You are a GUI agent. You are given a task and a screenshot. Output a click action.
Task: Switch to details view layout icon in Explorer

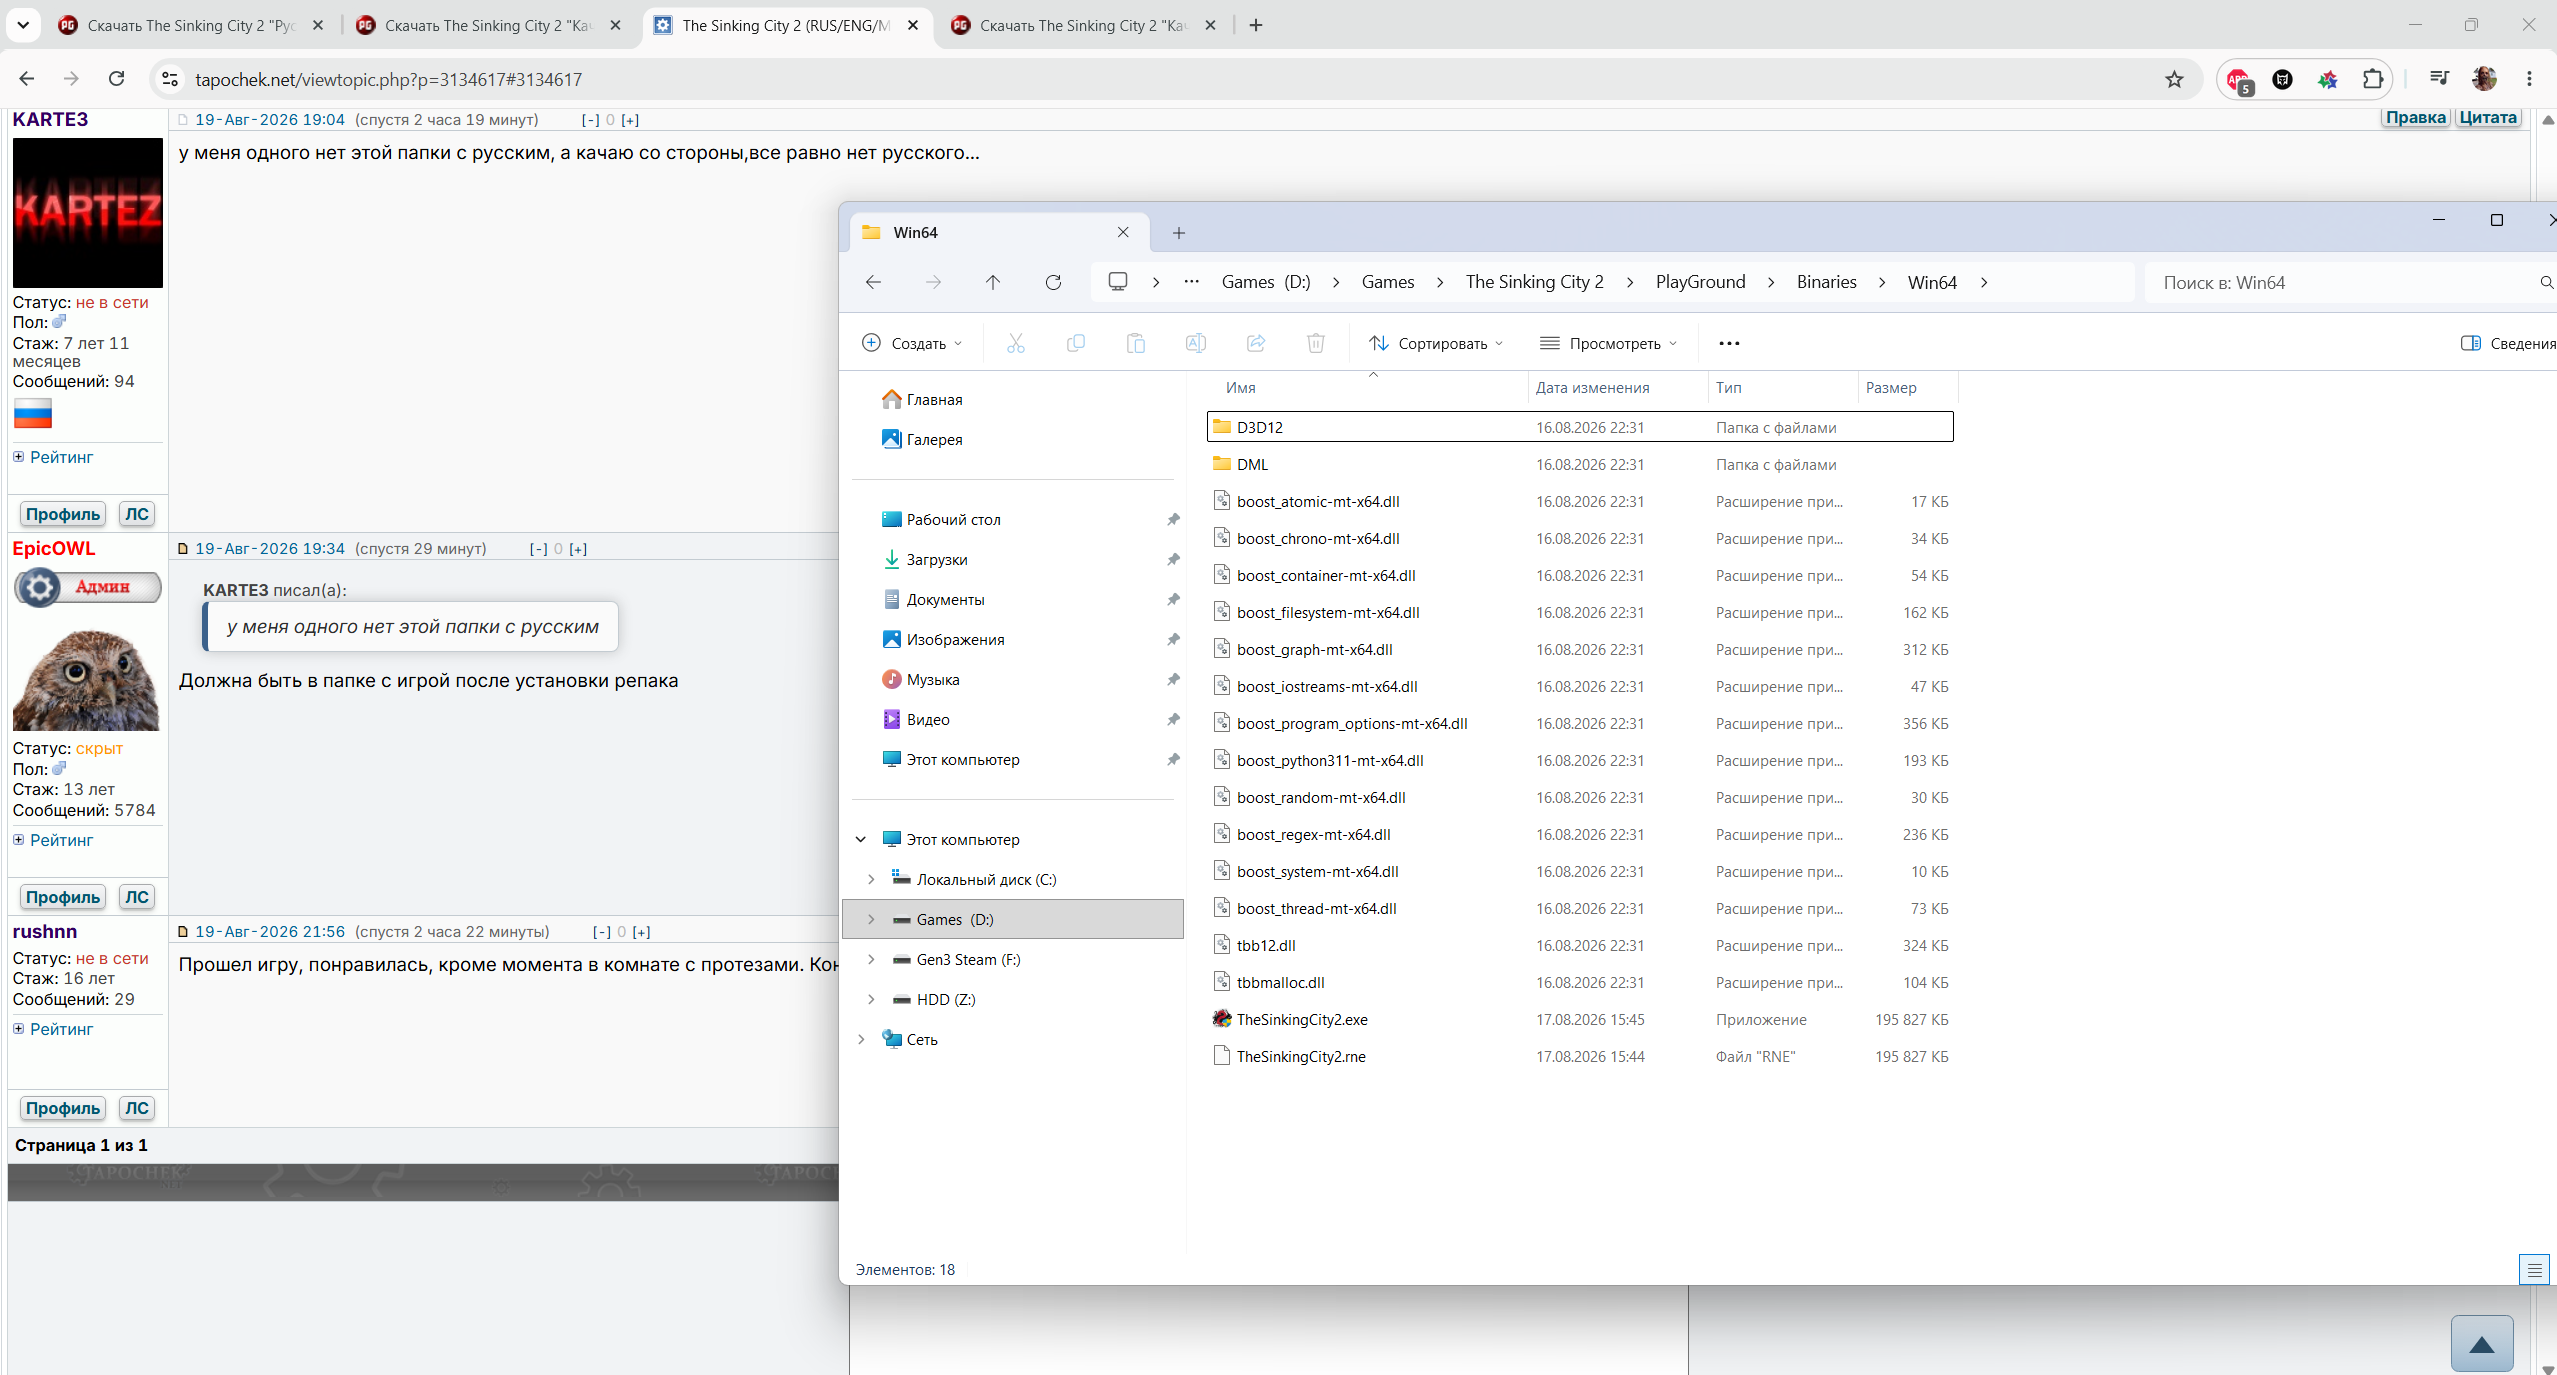[x=2534, y=1270]
